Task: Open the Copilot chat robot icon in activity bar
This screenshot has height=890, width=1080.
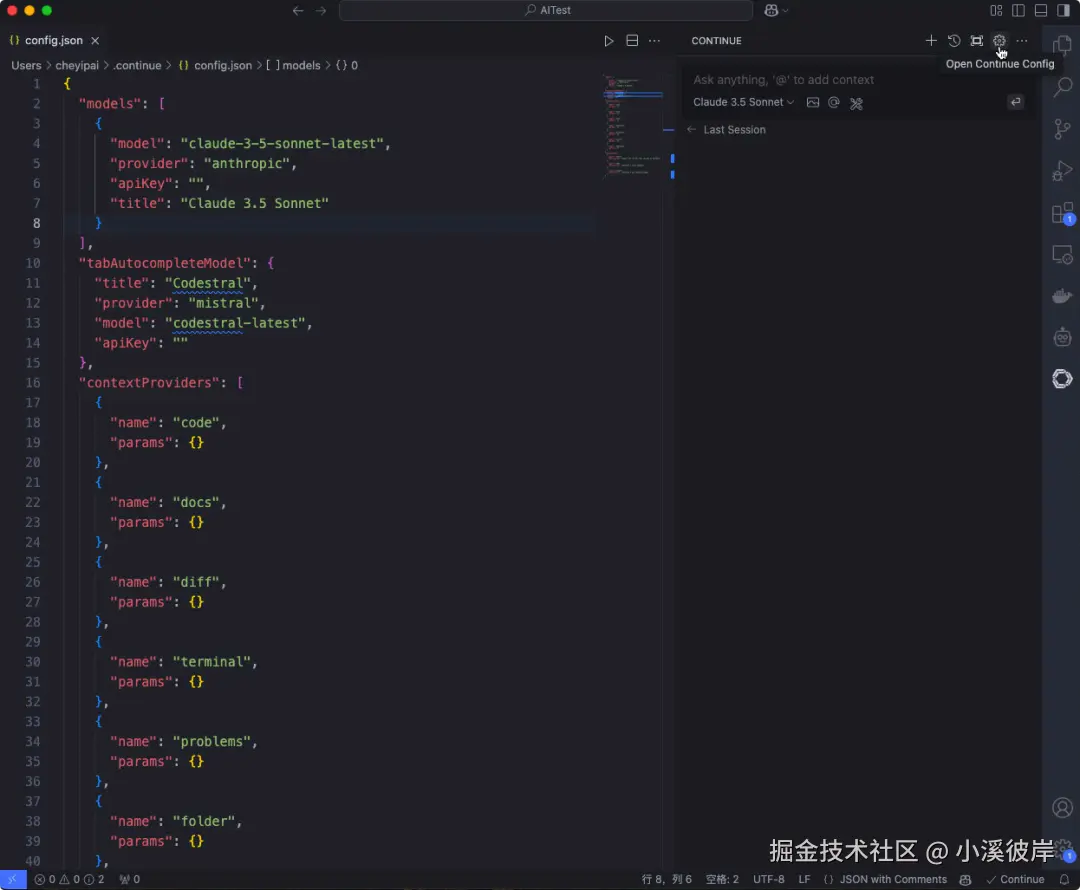Action: pos(1062,338)
